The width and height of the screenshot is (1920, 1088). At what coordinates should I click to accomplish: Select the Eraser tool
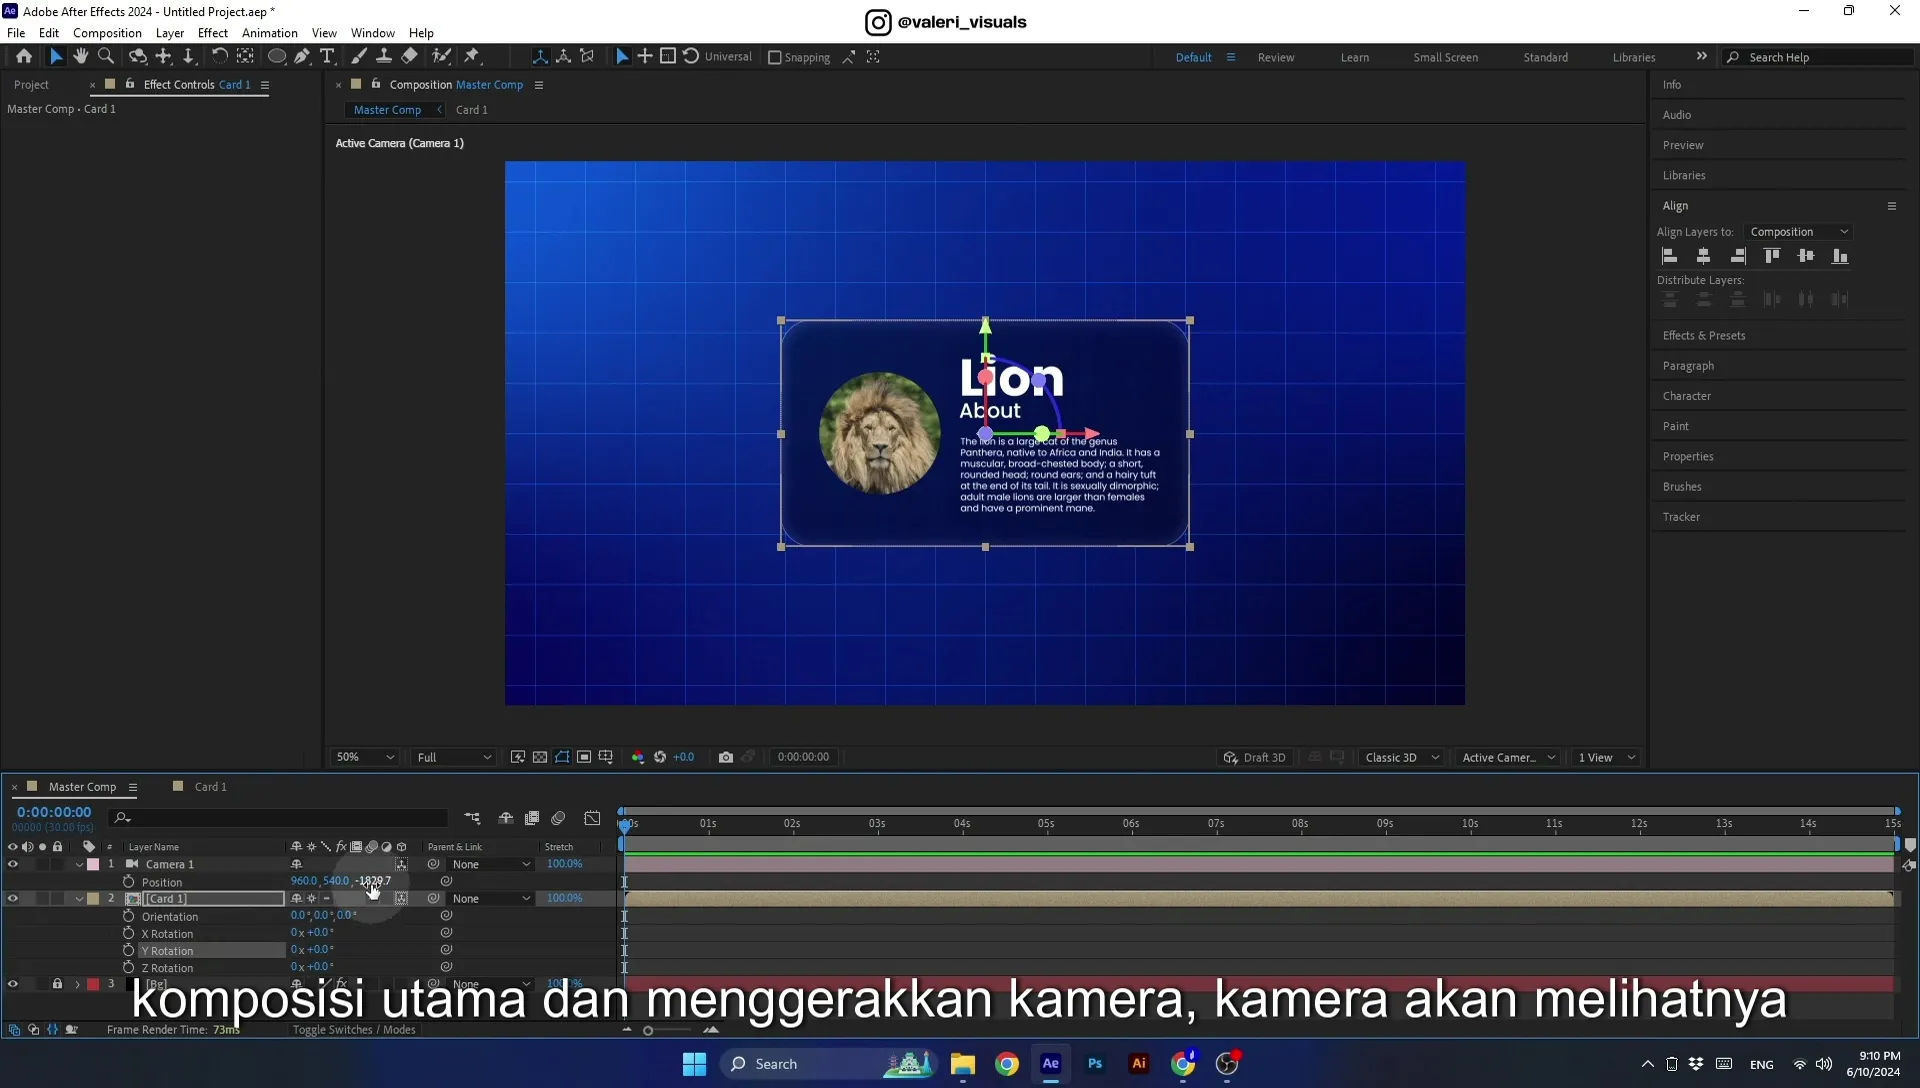pyautogui.click(x=409, y=57)
